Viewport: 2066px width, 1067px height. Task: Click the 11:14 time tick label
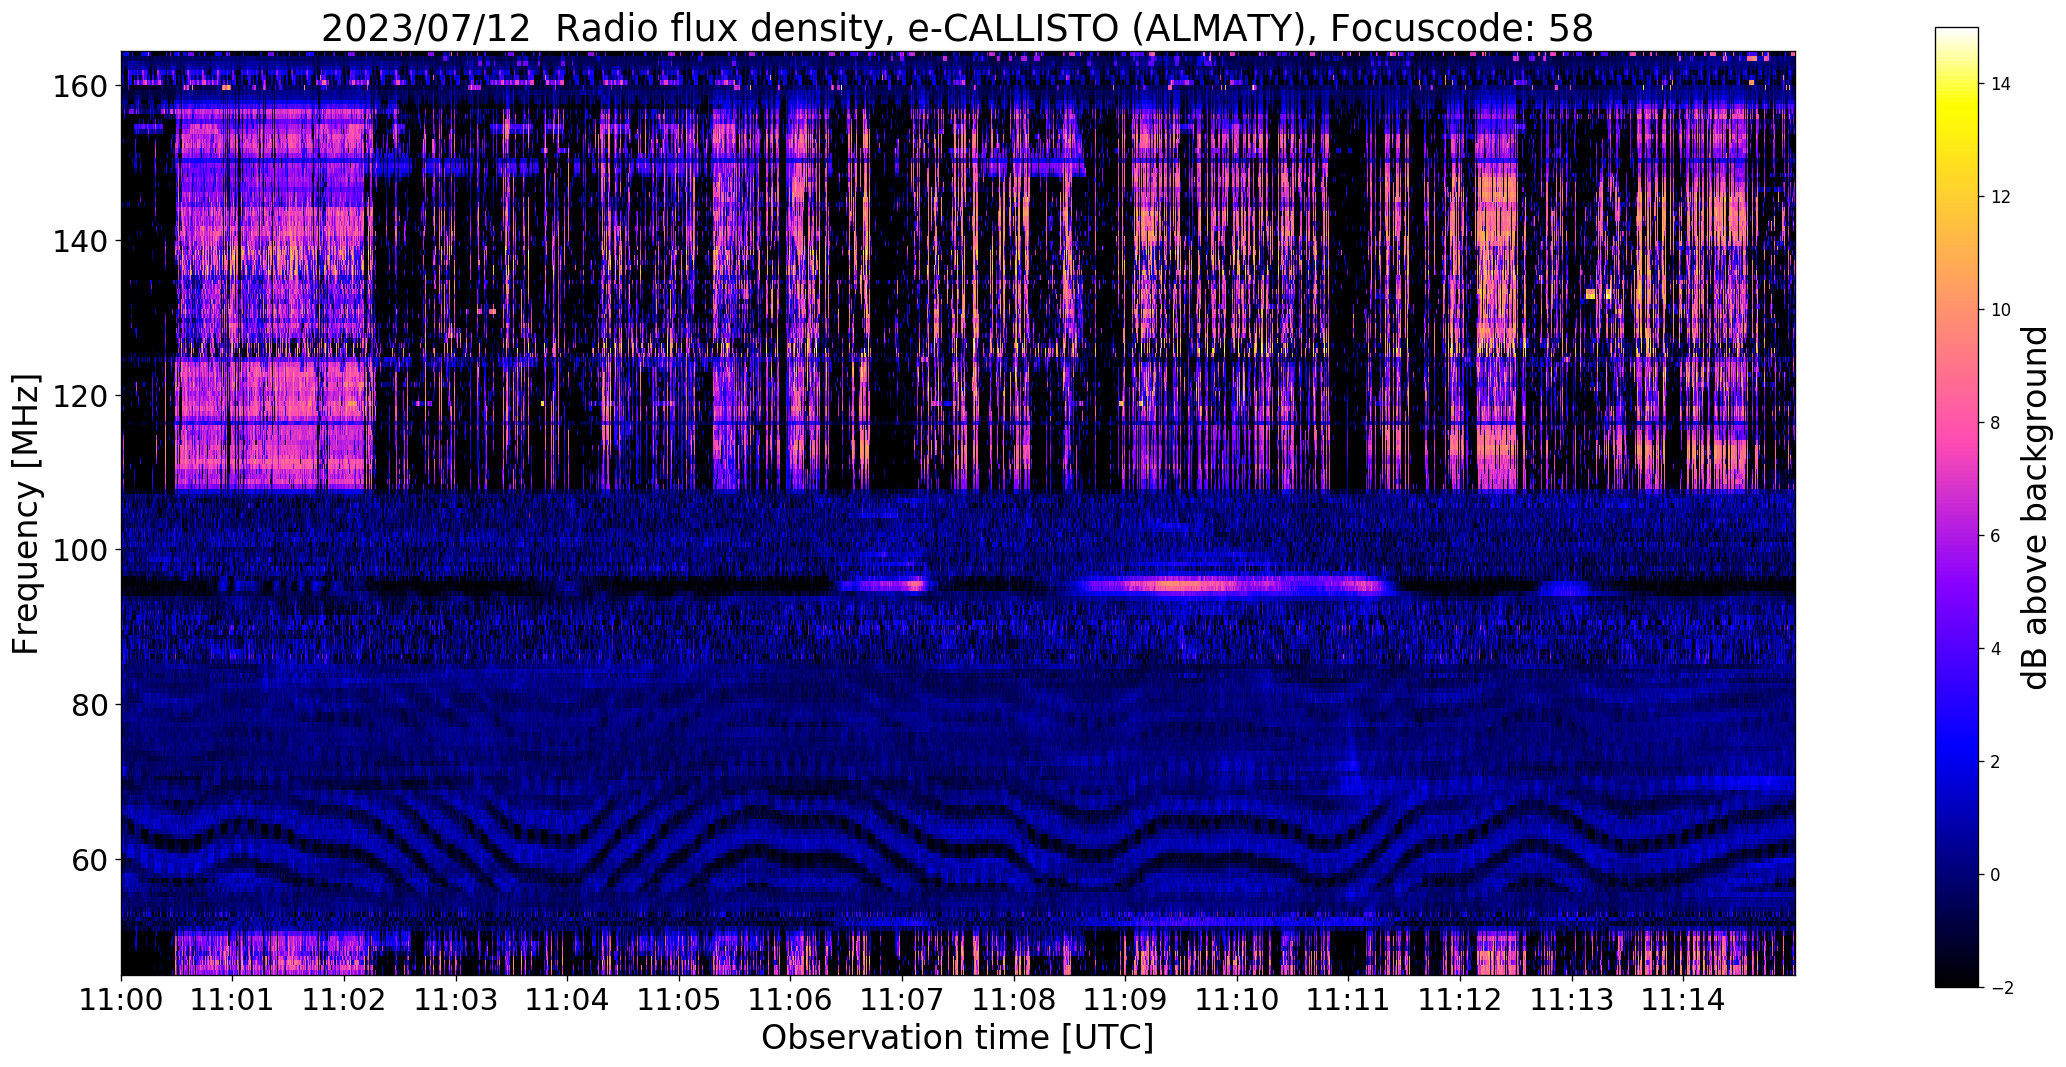1683,999
